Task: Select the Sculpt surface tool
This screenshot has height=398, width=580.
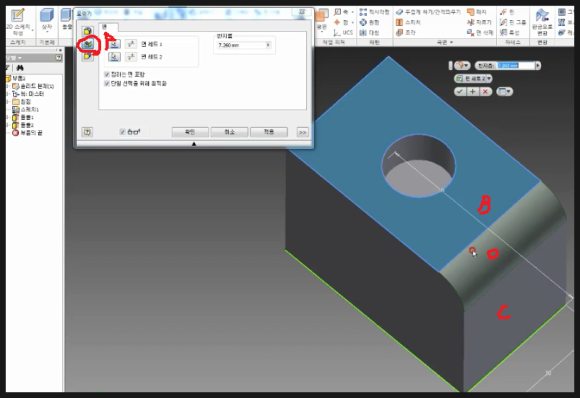Action: coord(406,33)
